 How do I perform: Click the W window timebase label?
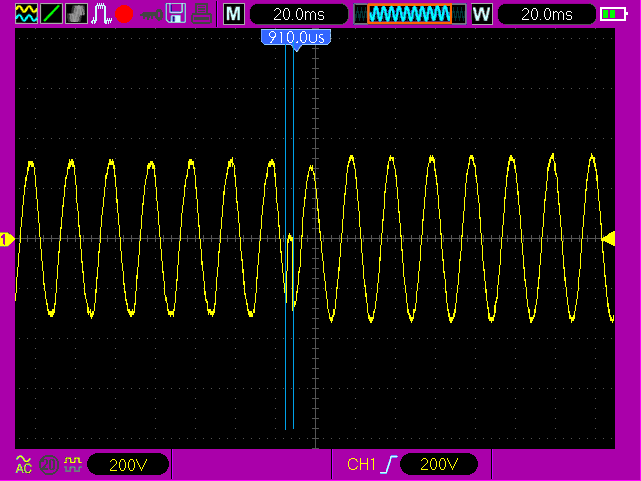click(481, 14)
